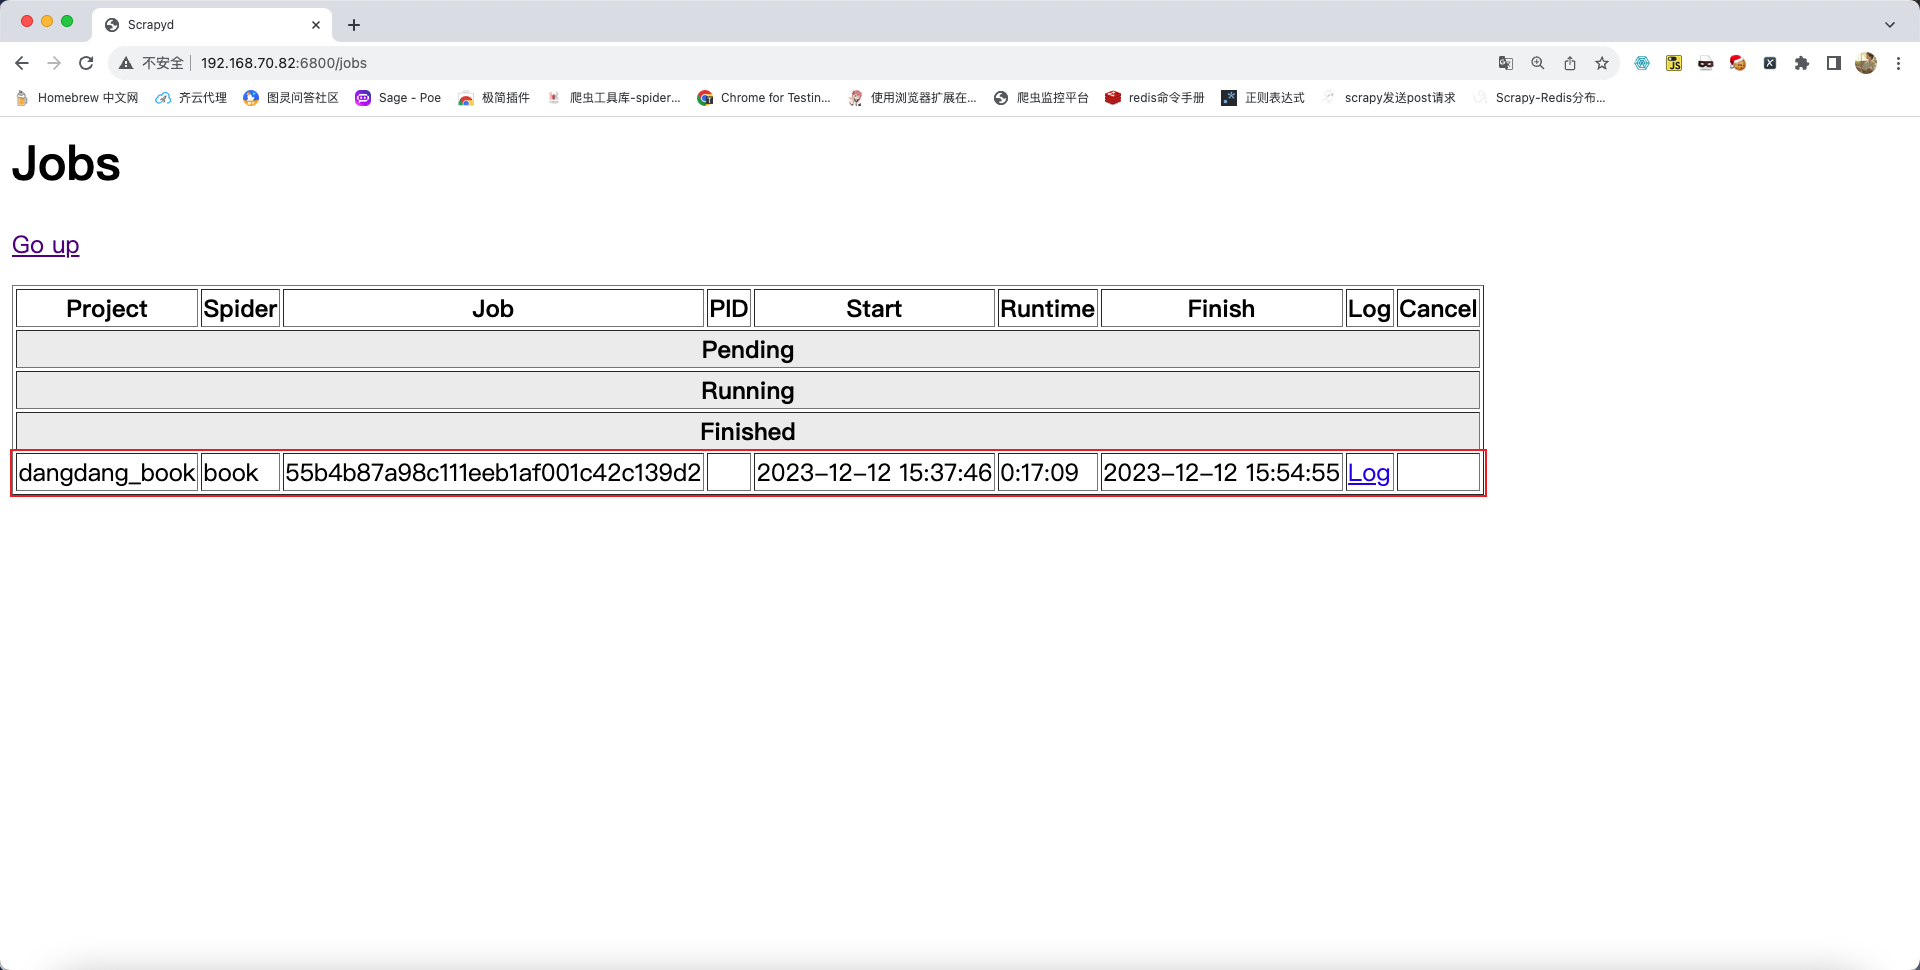Click the PID column header
Viewport: 1920px width, 970px height.
tap(729, 309)
